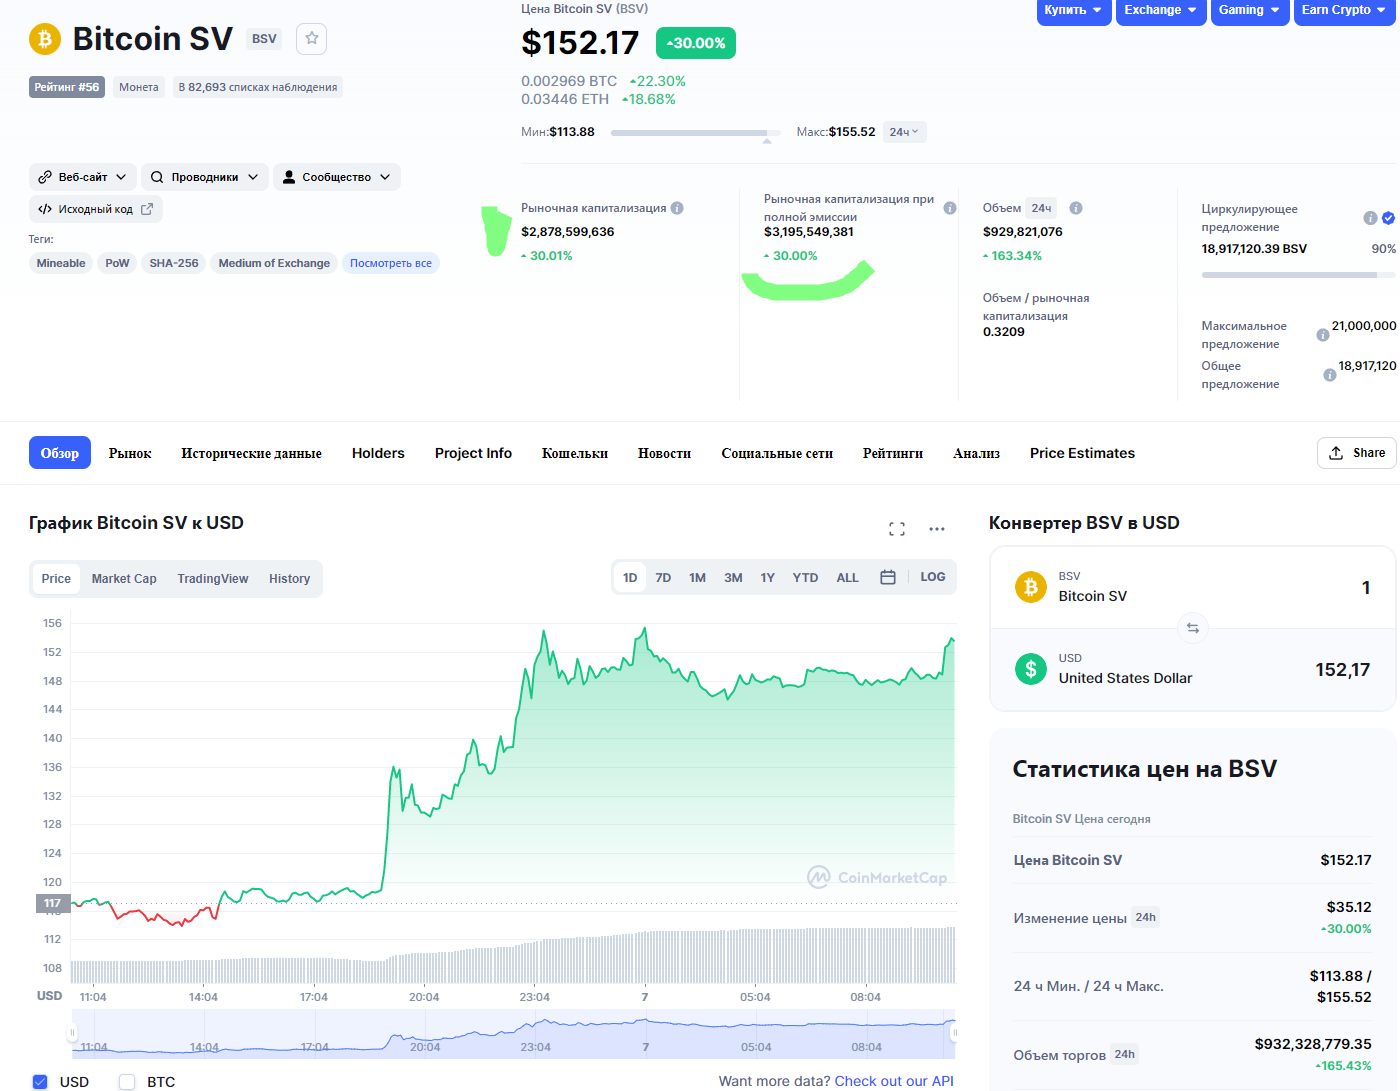Toggle LOG scale on the chart
1400x1091 pixels.
click(x=933, y=577)
